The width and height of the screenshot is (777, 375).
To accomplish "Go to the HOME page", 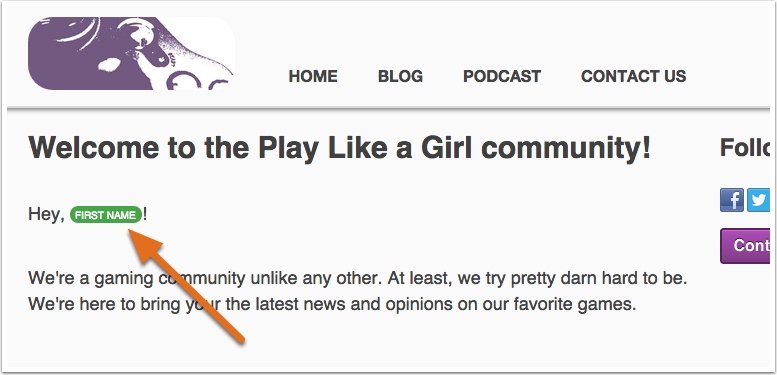I will 313,76.
